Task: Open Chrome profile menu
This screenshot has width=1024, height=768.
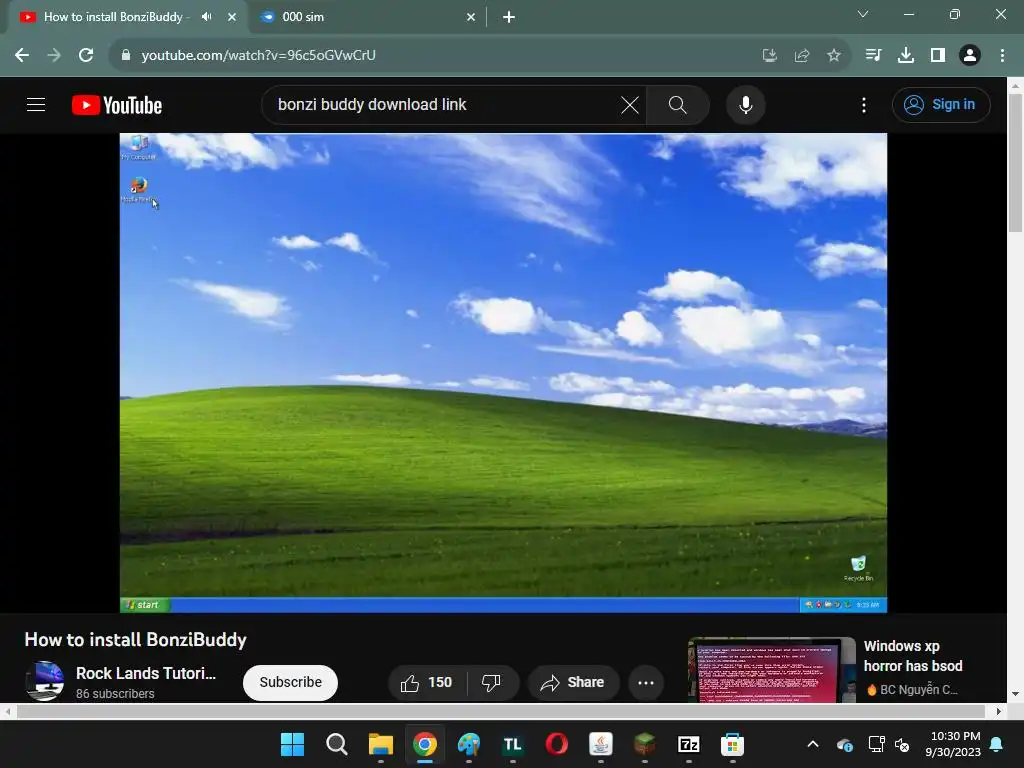Action: tap(970, 56)
